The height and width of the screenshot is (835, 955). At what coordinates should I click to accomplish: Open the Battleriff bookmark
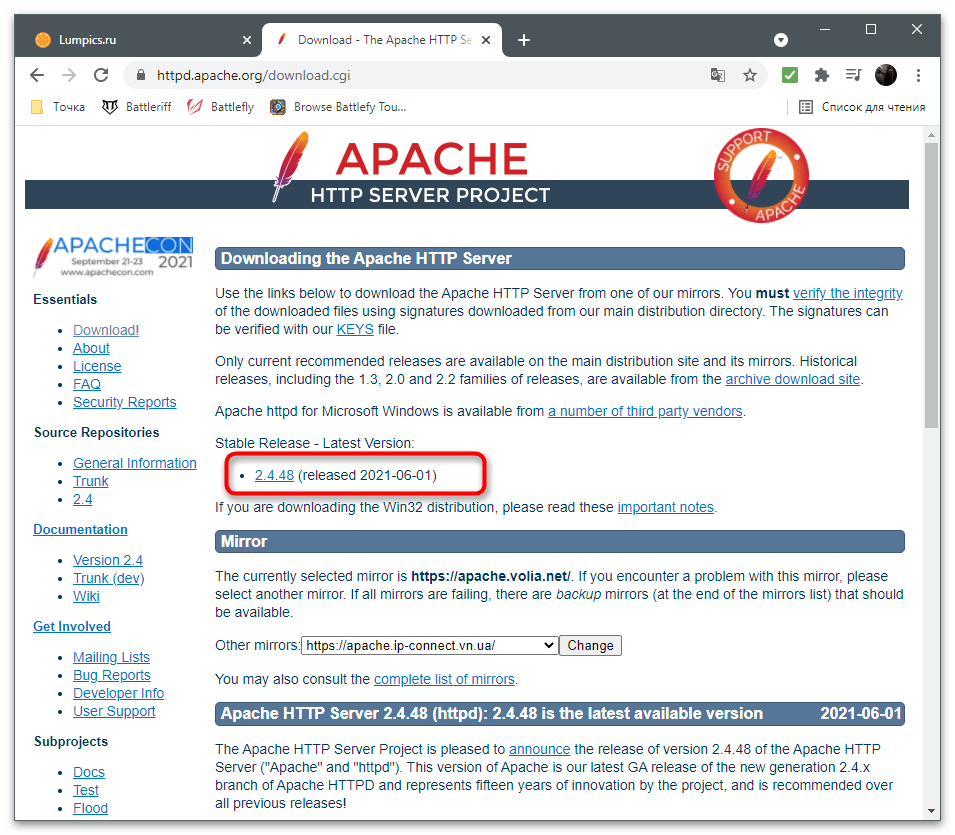(x=136, y=107)
